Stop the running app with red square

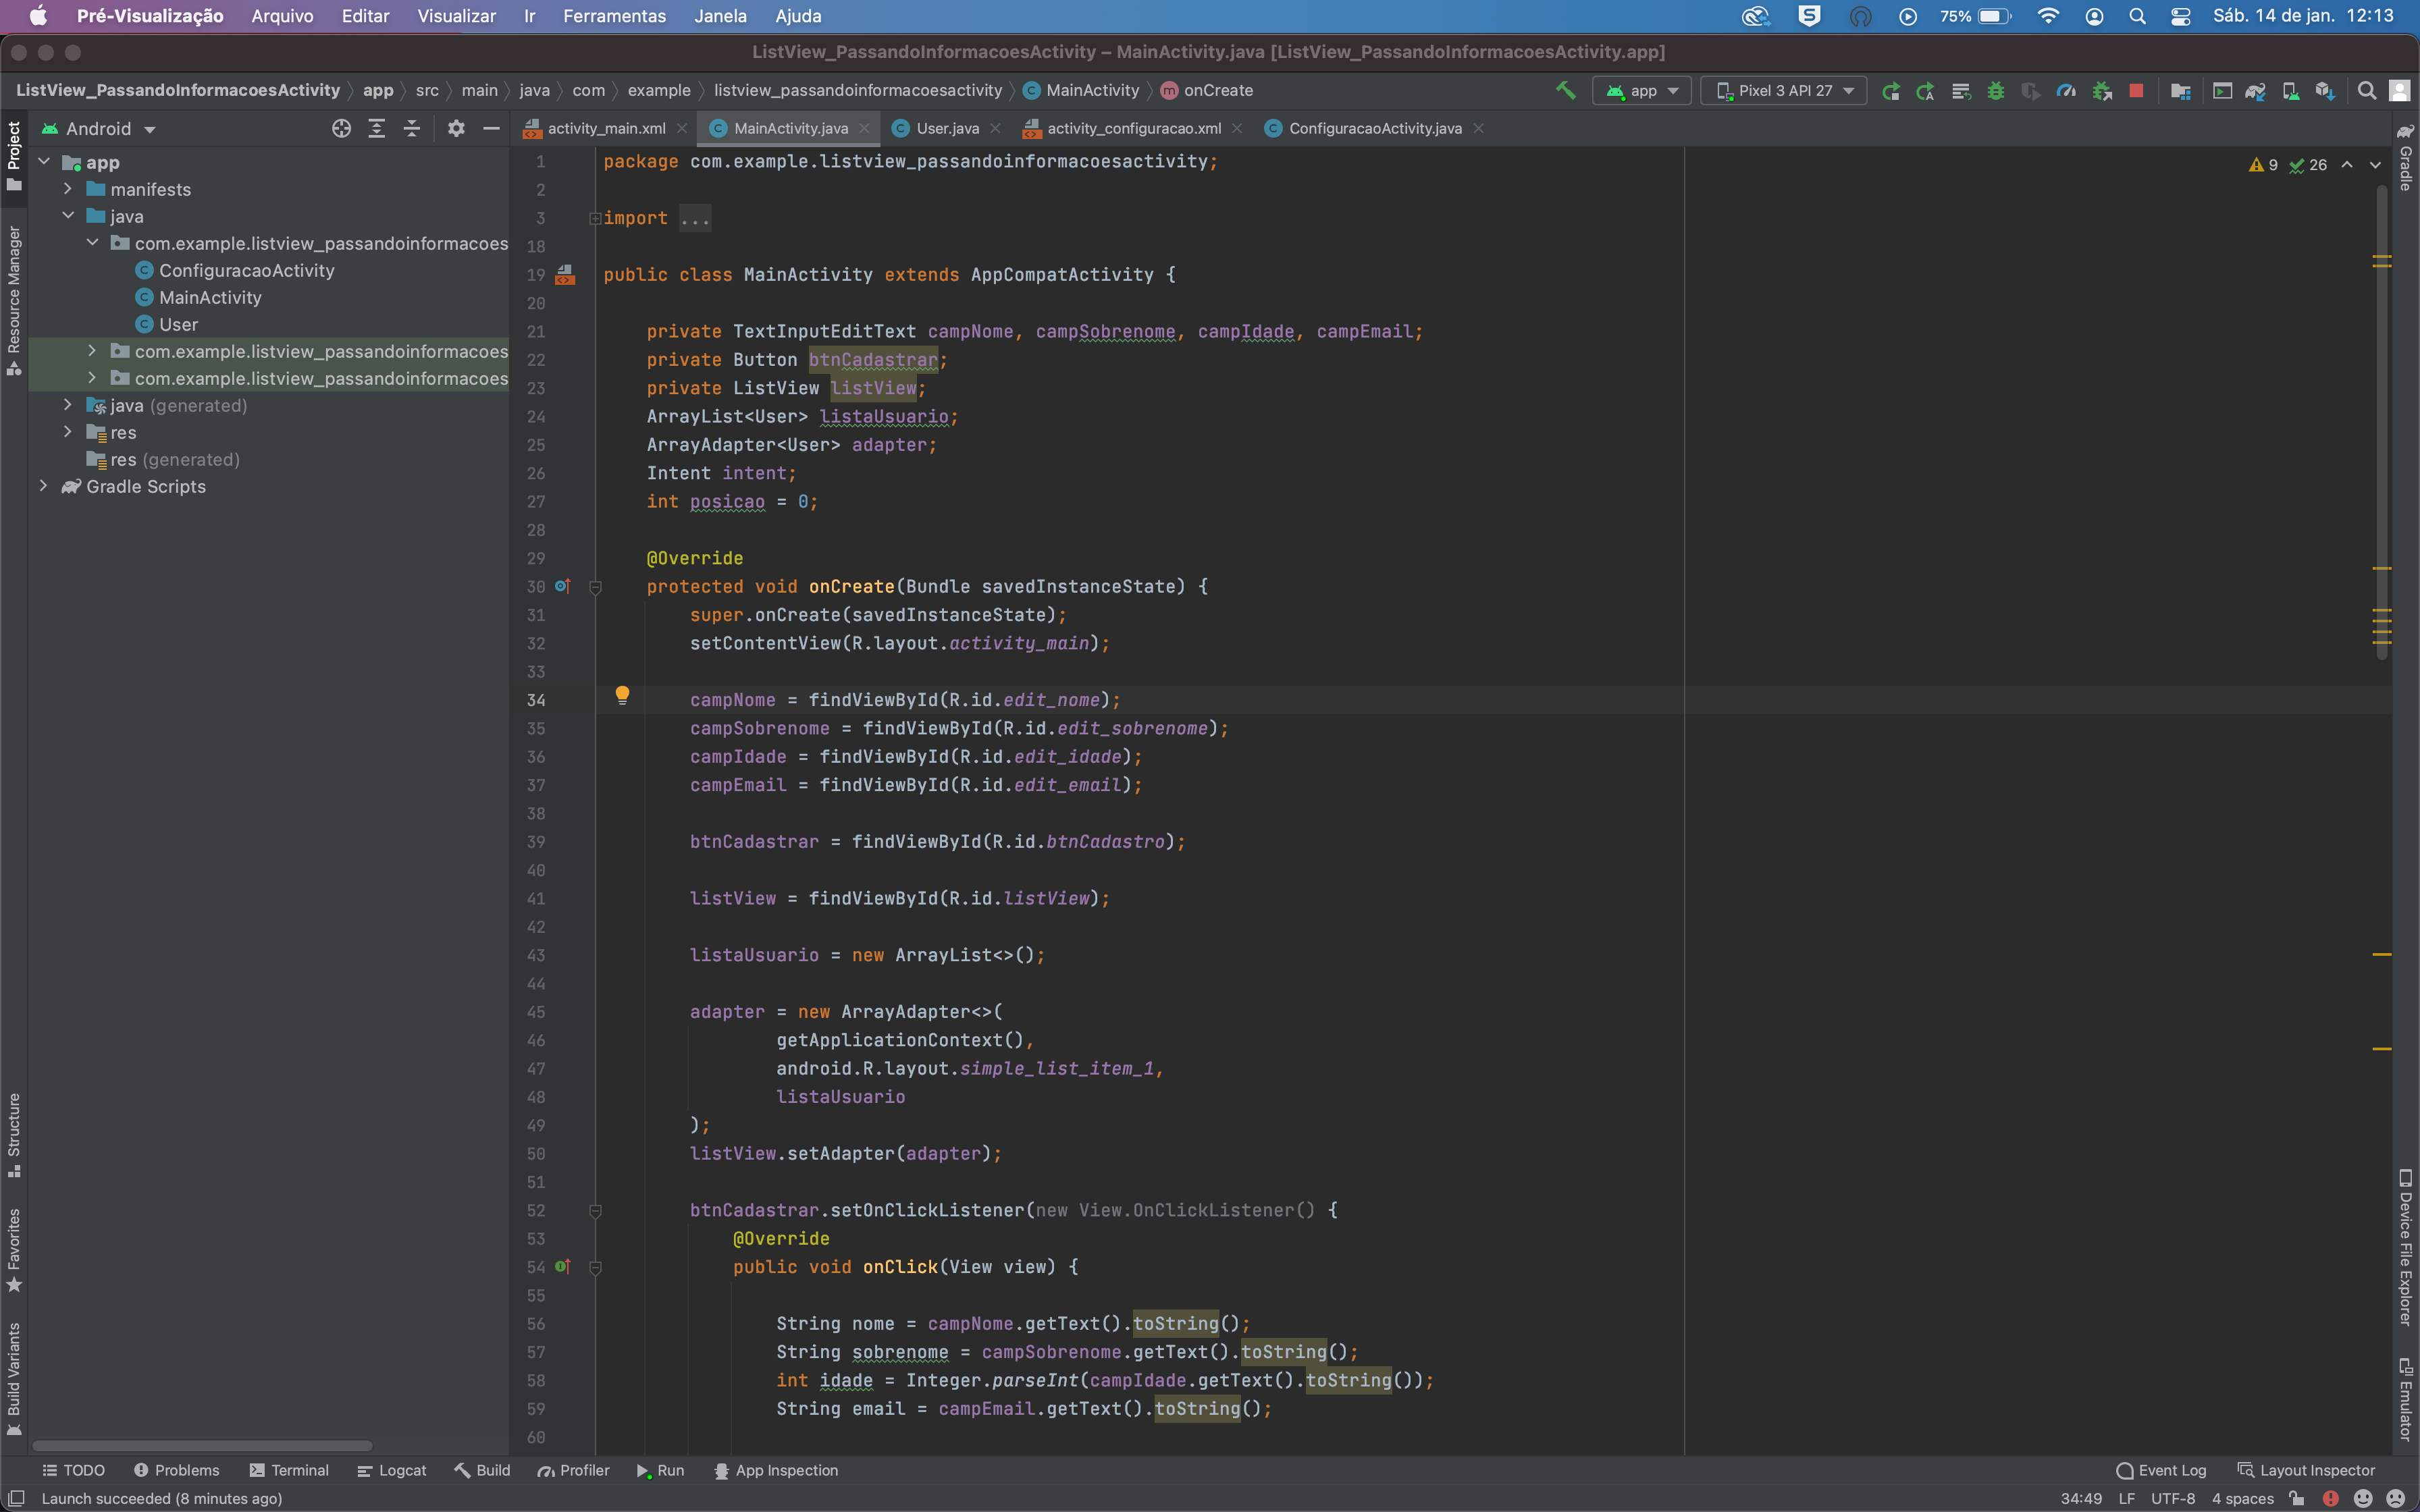(x=2136, y=91)
